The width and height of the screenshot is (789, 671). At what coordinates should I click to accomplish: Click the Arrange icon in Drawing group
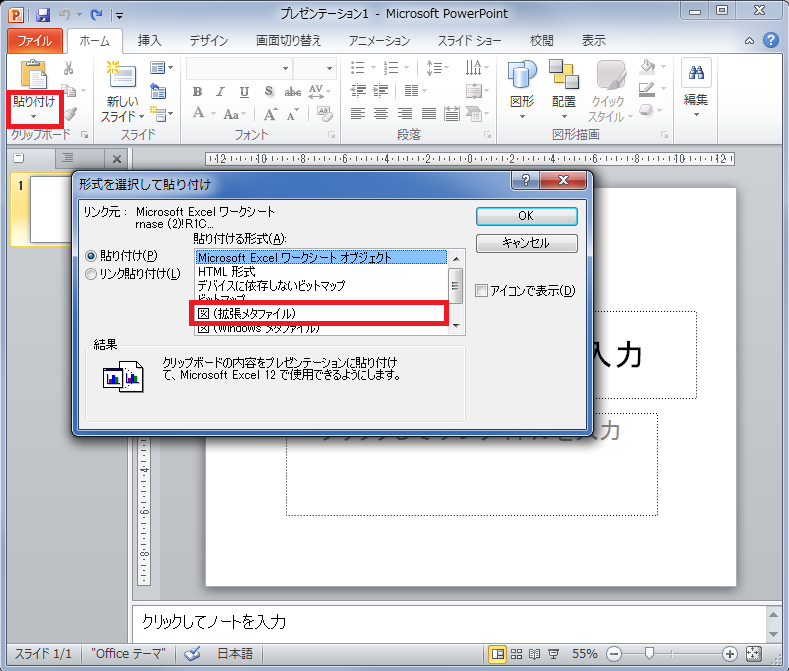point(563,77)
